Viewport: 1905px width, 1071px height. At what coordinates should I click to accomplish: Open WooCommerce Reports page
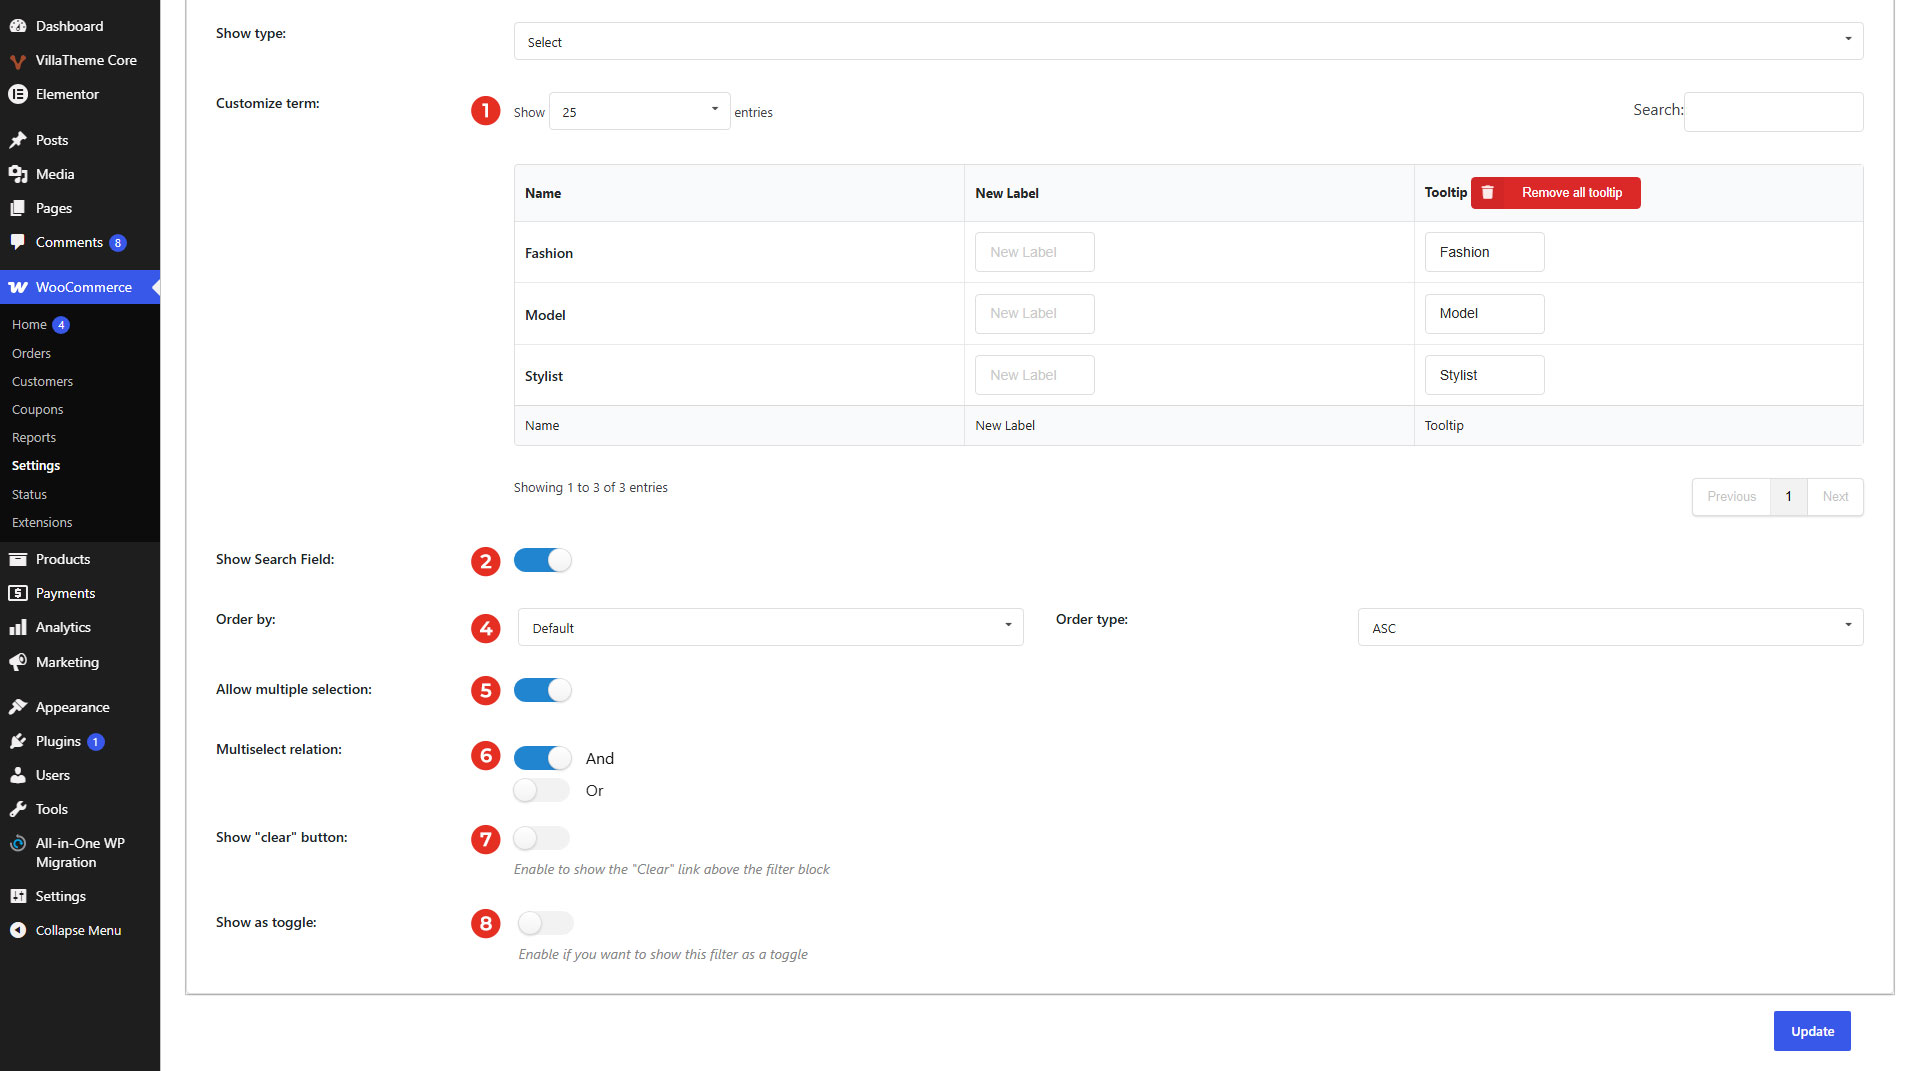34,437
